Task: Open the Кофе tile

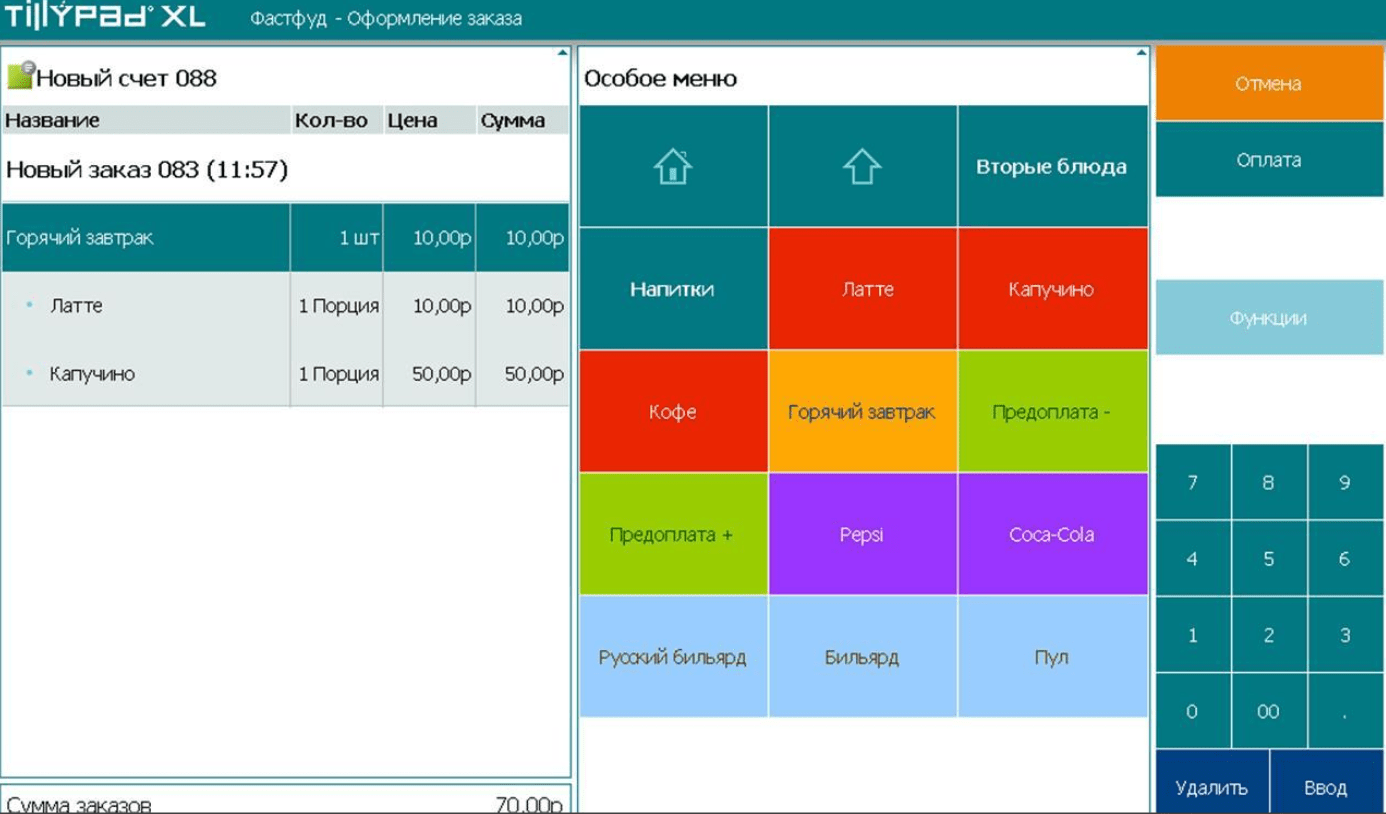Action: pos(671,411)
